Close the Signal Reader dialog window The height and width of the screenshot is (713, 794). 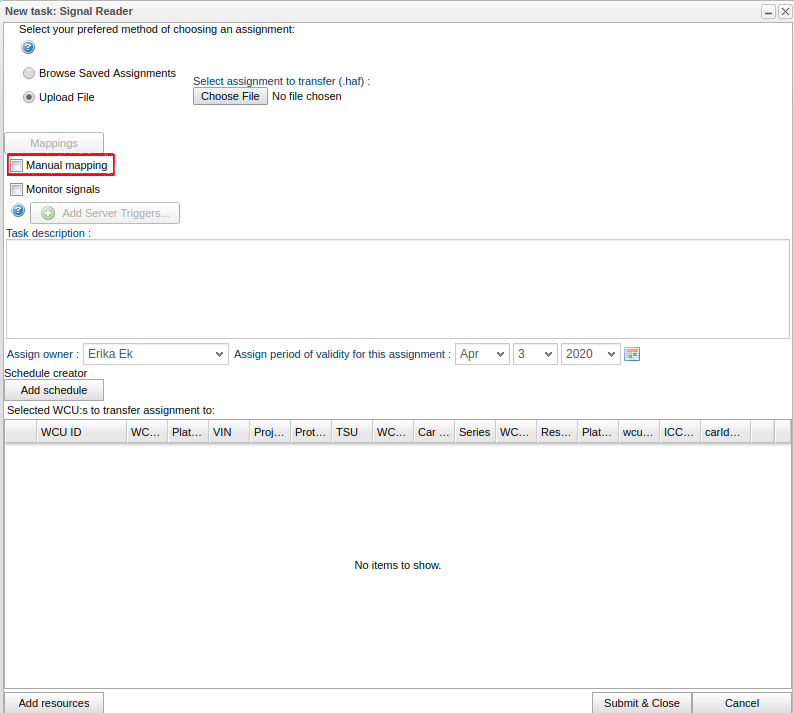(784, 11)
